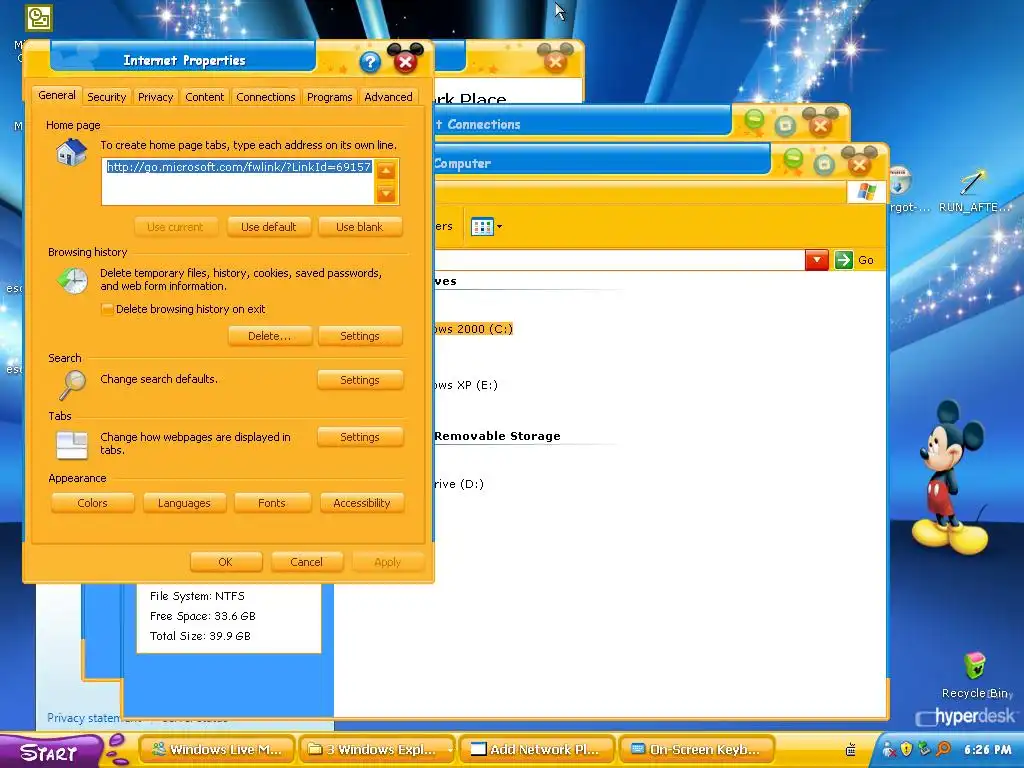This screenshot has width=1024, height=768.
Task: Click home page box scroll down arrow
Action: point(386,194)
